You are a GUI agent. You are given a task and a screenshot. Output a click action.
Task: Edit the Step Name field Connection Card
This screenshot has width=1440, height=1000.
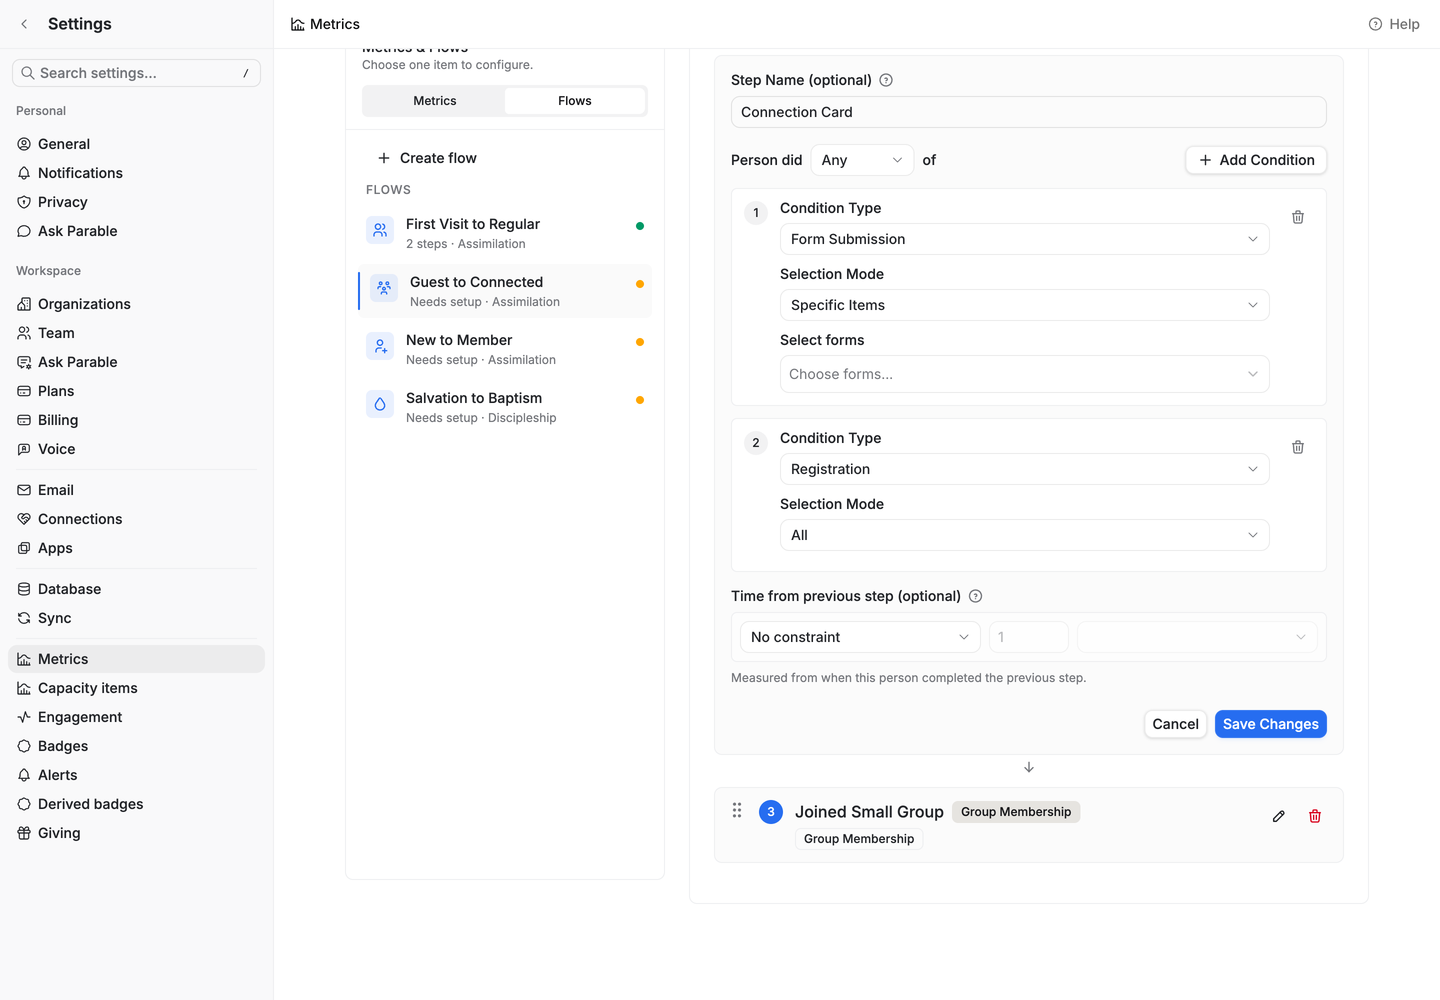click(1028, 112)
